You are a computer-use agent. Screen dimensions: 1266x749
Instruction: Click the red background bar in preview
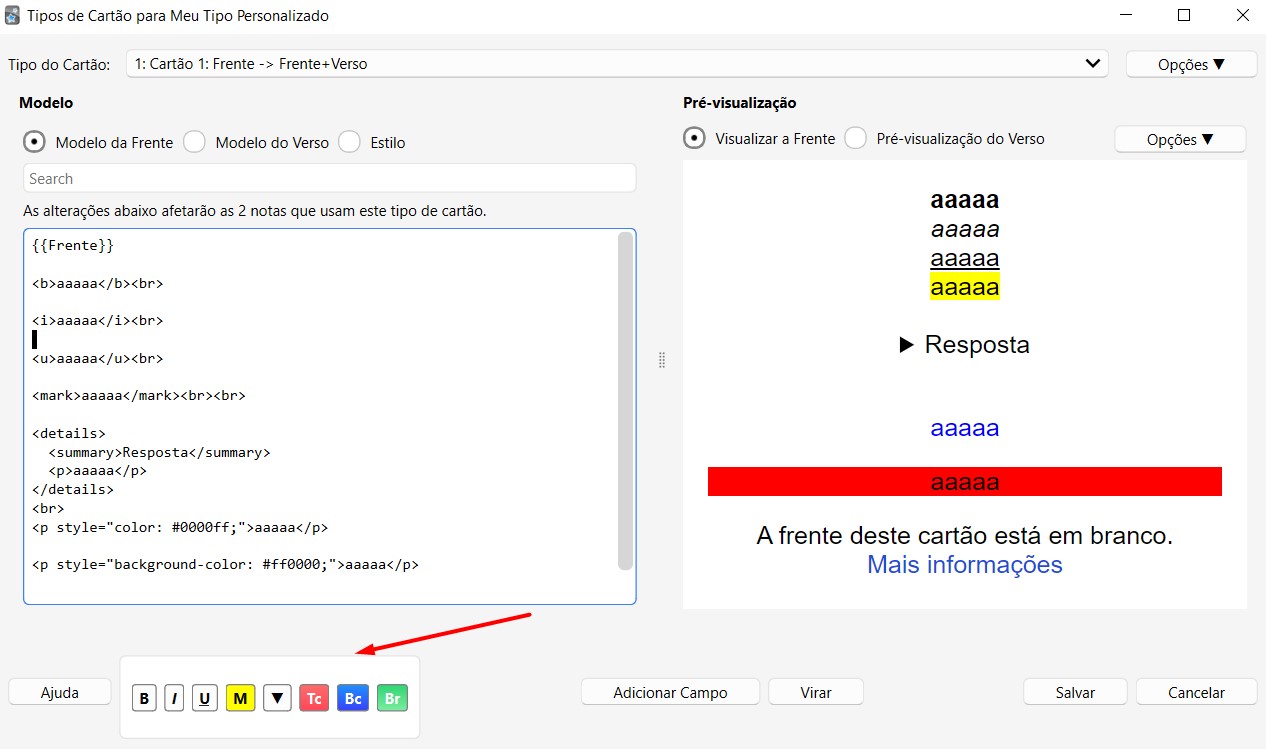point(800,482)
